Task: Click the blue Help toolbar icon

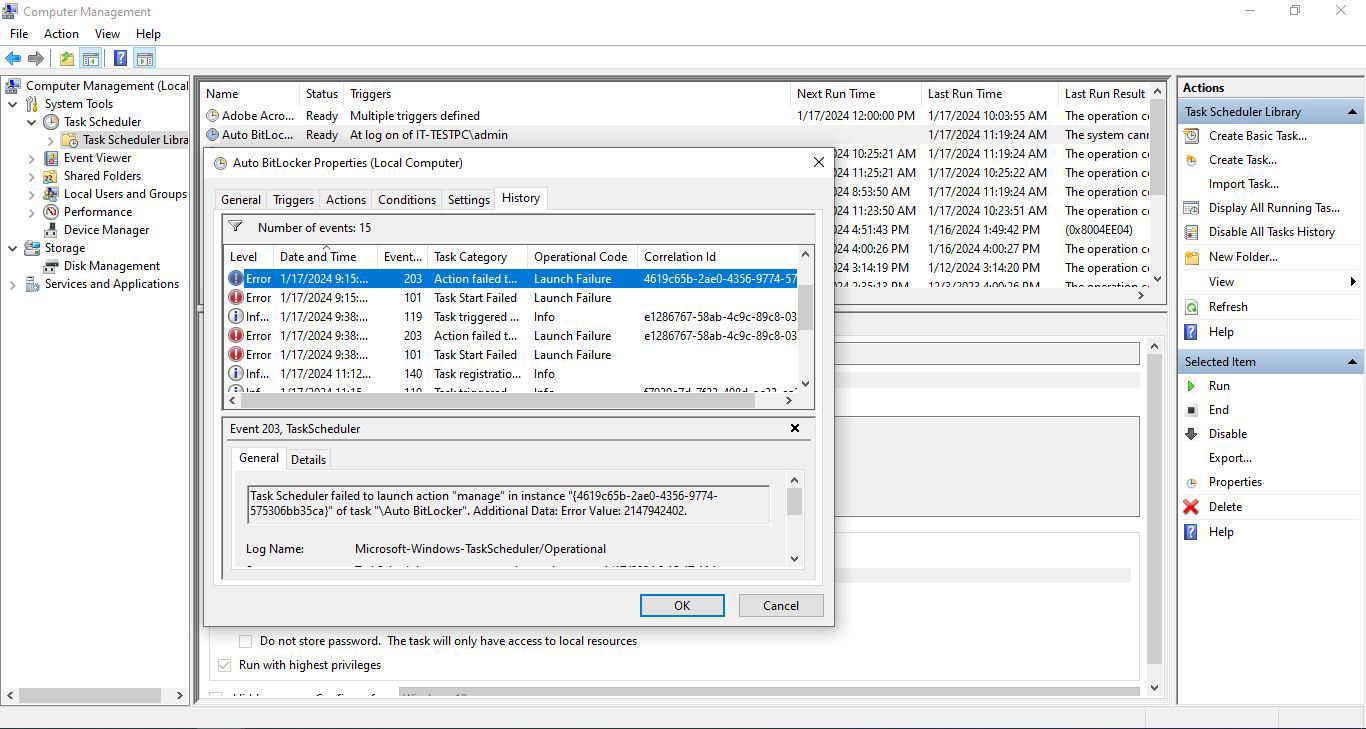Action: pos(120,59)
